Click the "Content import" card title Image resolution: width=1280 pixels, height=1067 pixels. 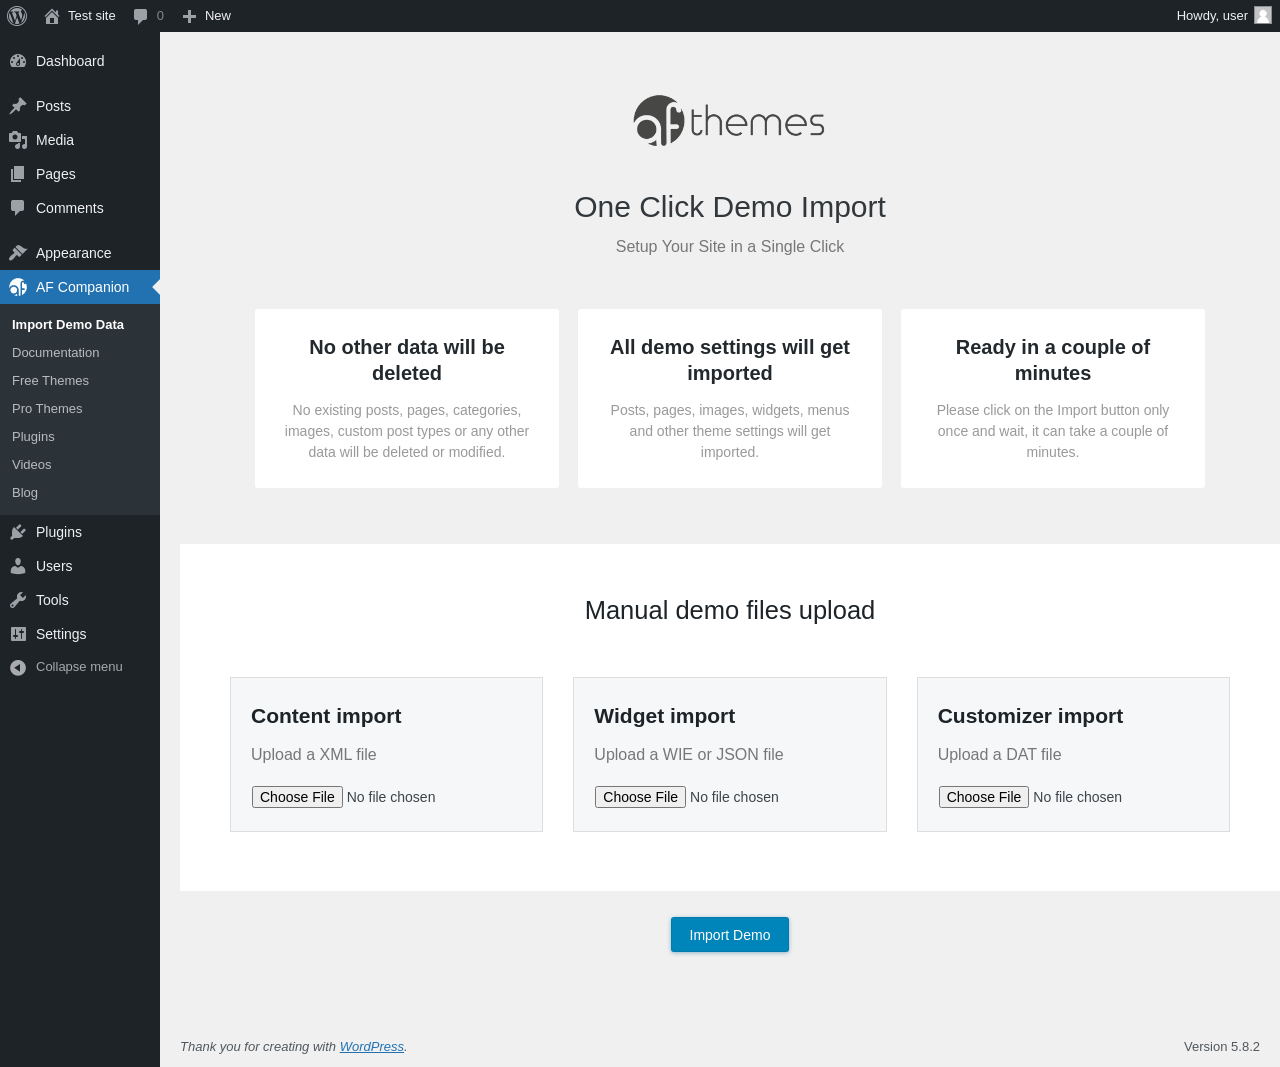[326, 716]
